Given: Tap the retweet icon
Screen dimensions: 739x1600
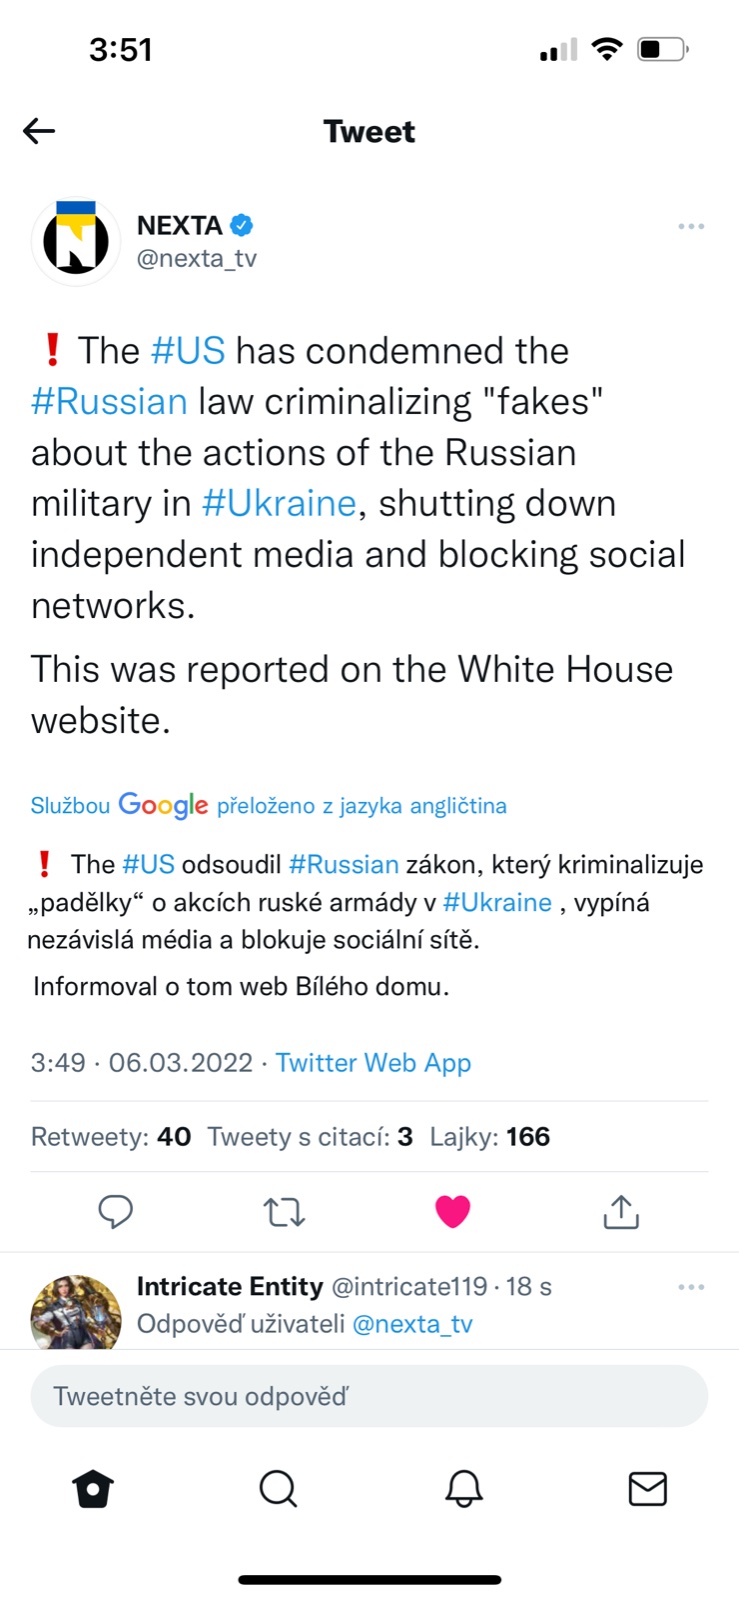Looking at the screenshot, I should point(284,1212).
